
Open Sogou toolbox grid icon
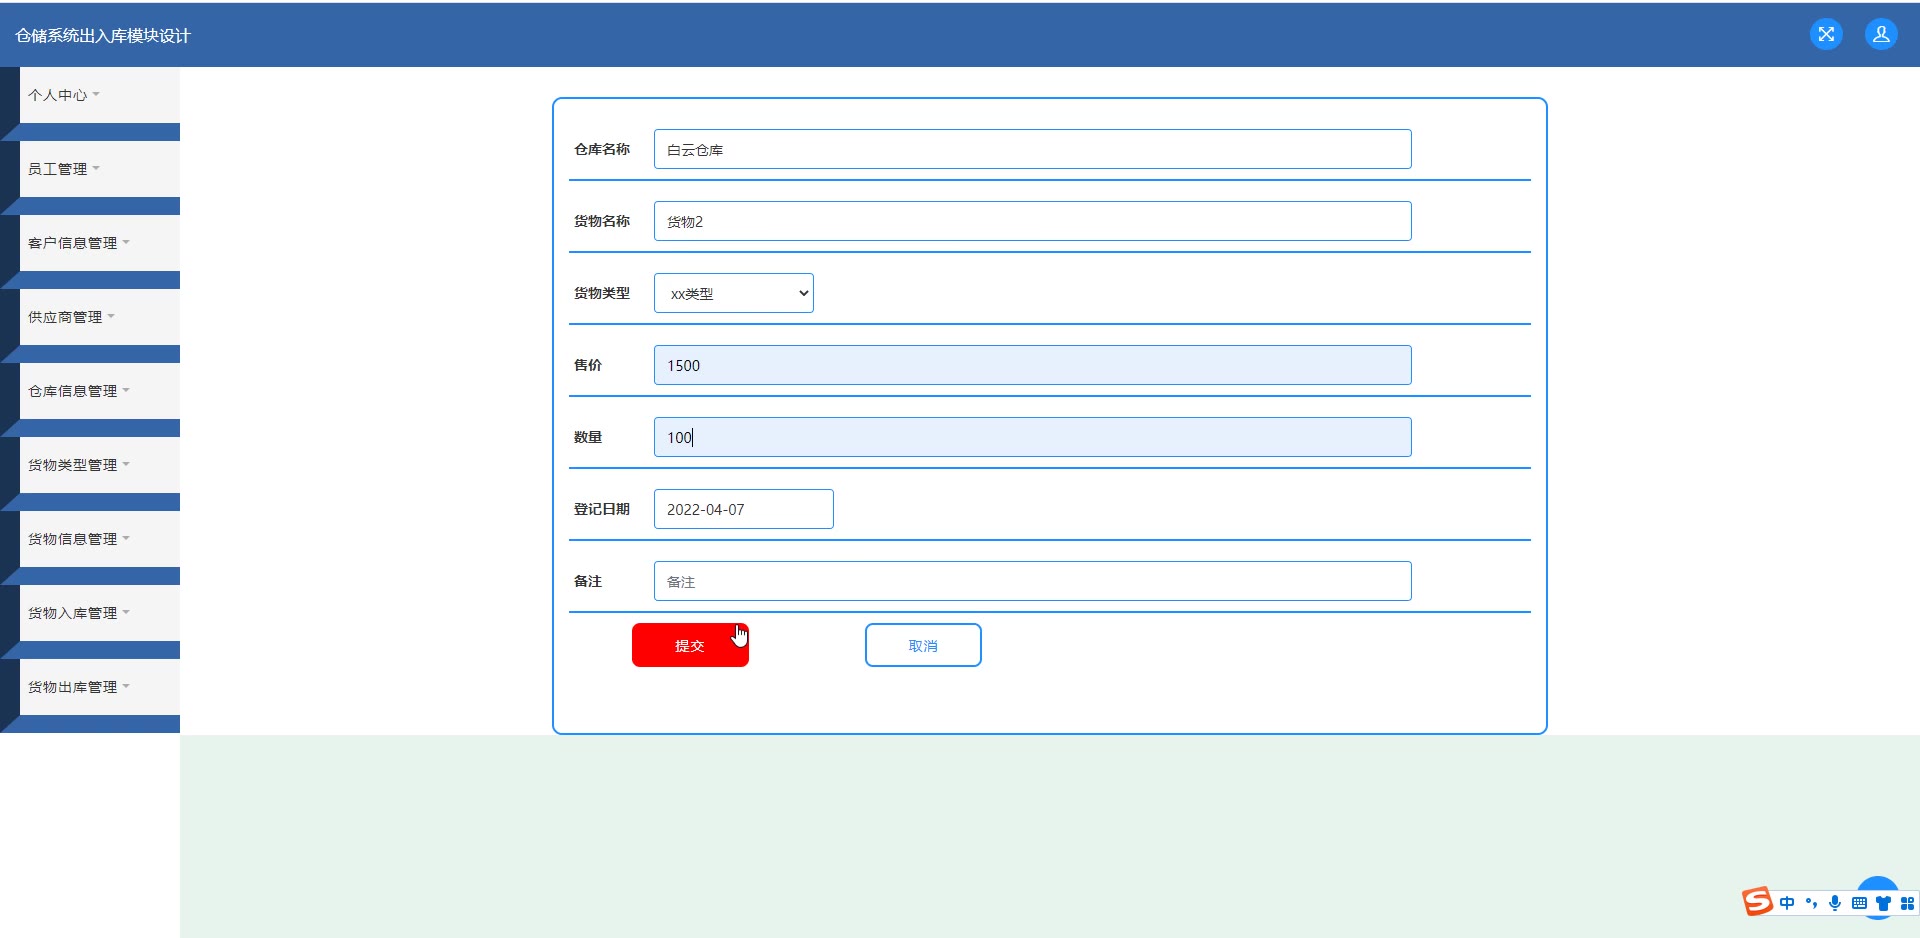[x=1907, y=903]
